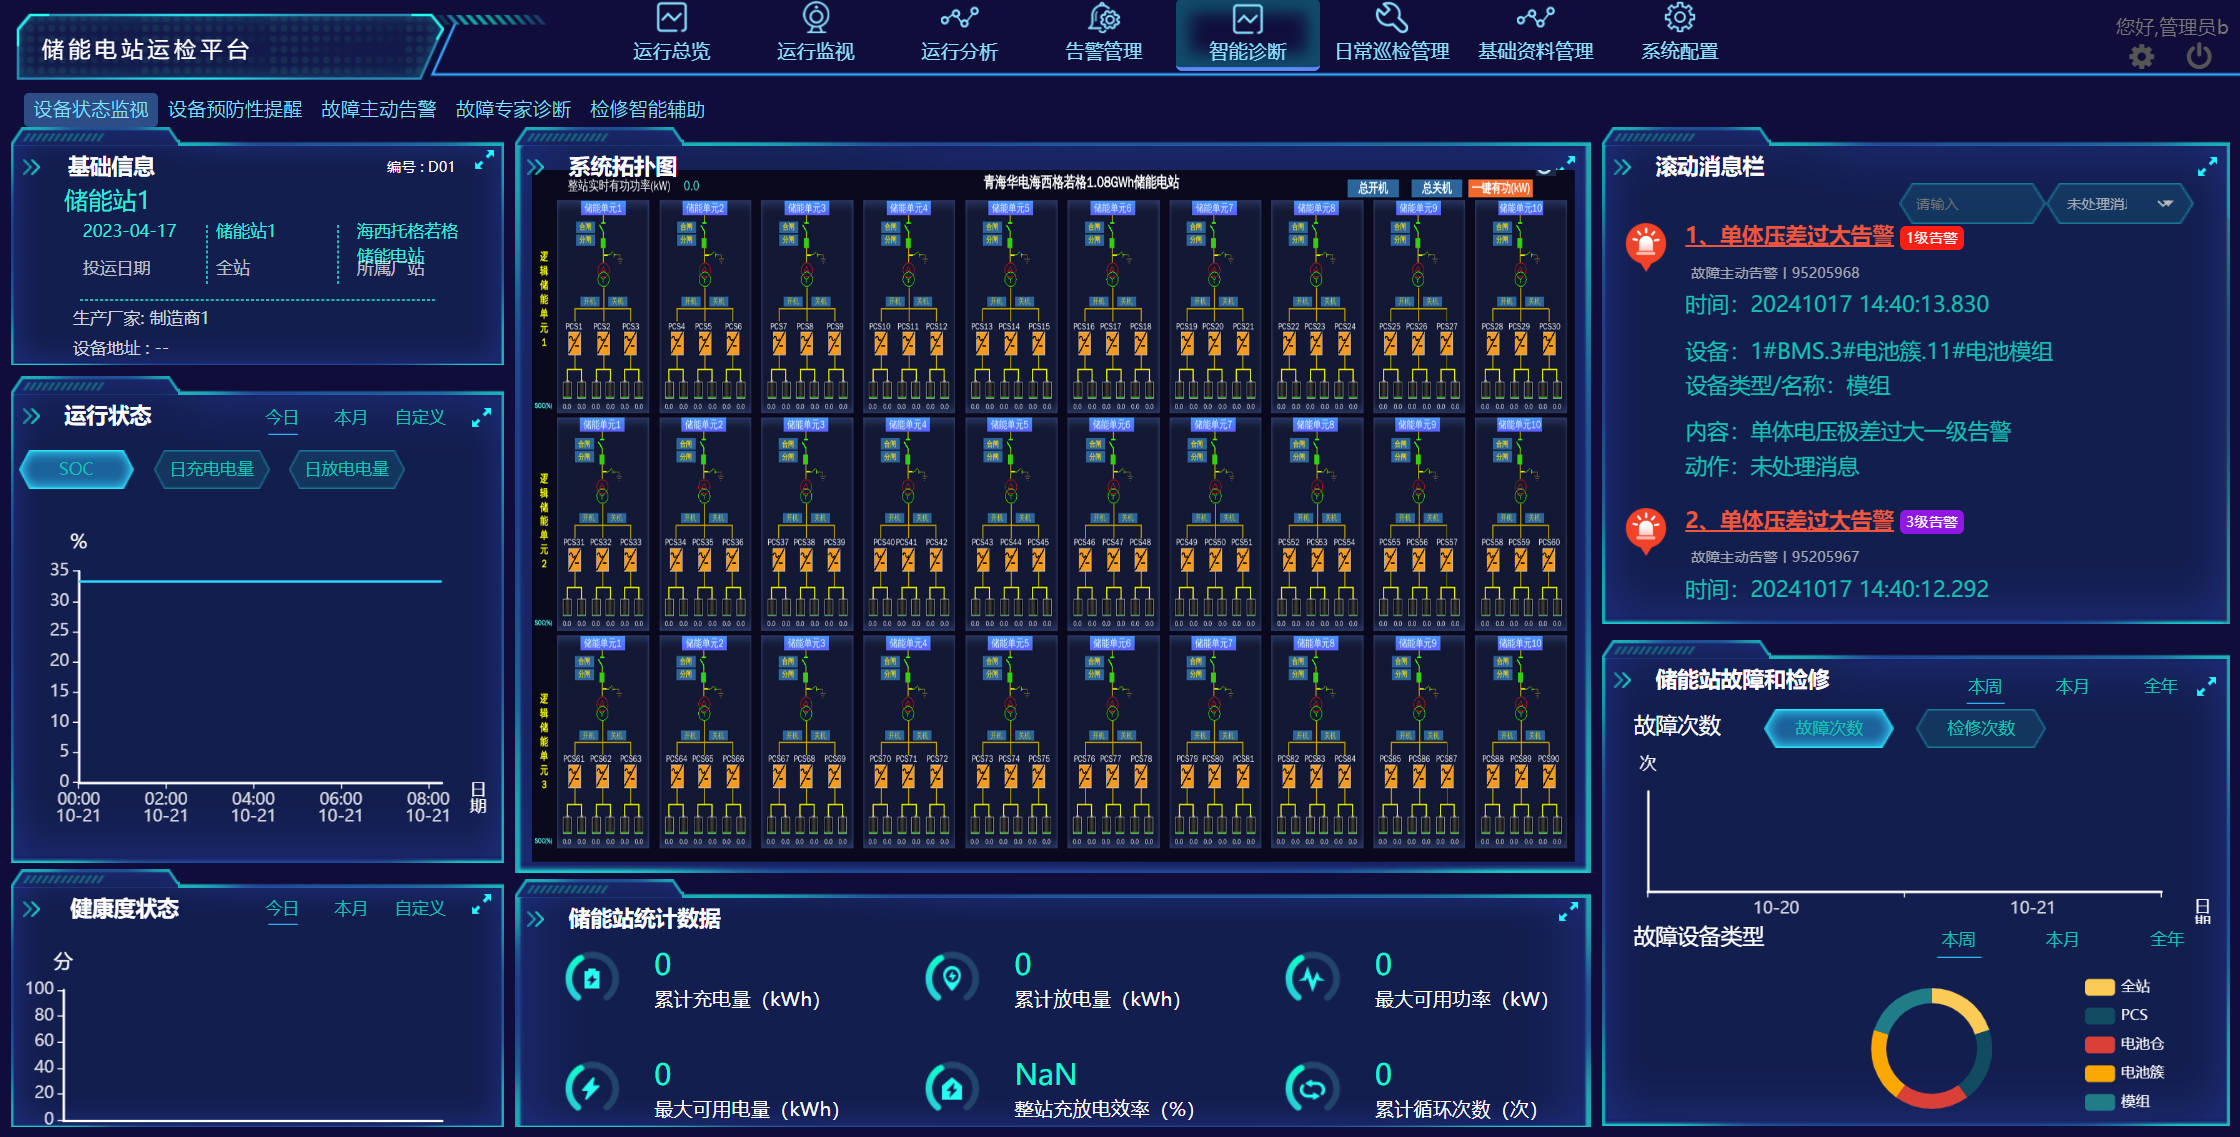Click 电池仓 red legend swatch
Viewport: 2240px width, 1137px height.
[x=2098, y=1044]
